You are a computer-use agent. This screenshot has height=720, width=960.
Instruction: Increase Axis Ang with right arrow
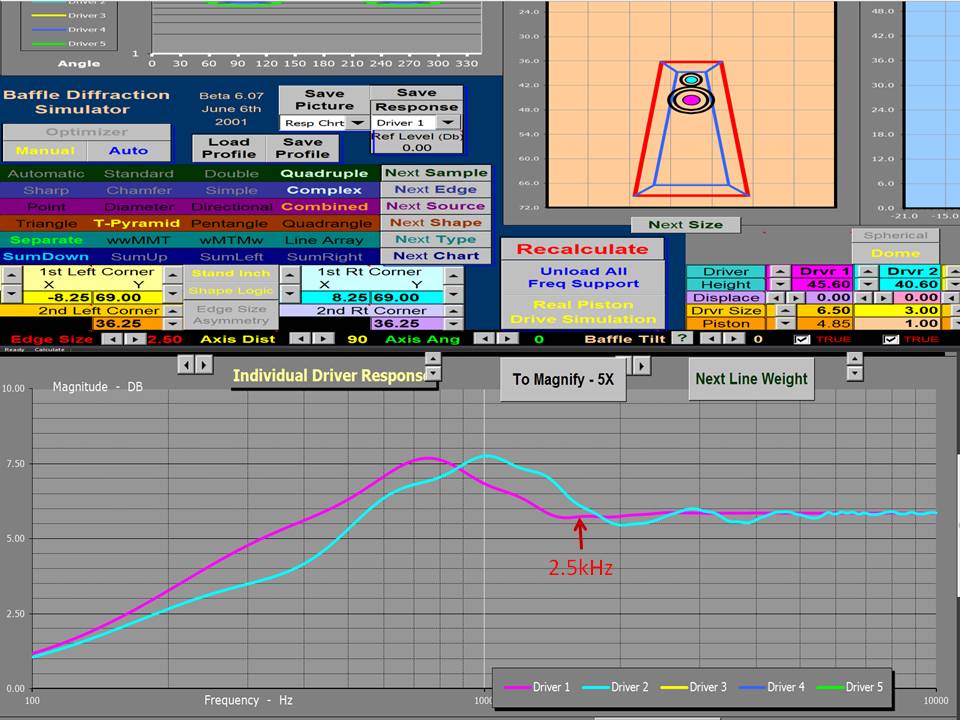coord(508,338)
